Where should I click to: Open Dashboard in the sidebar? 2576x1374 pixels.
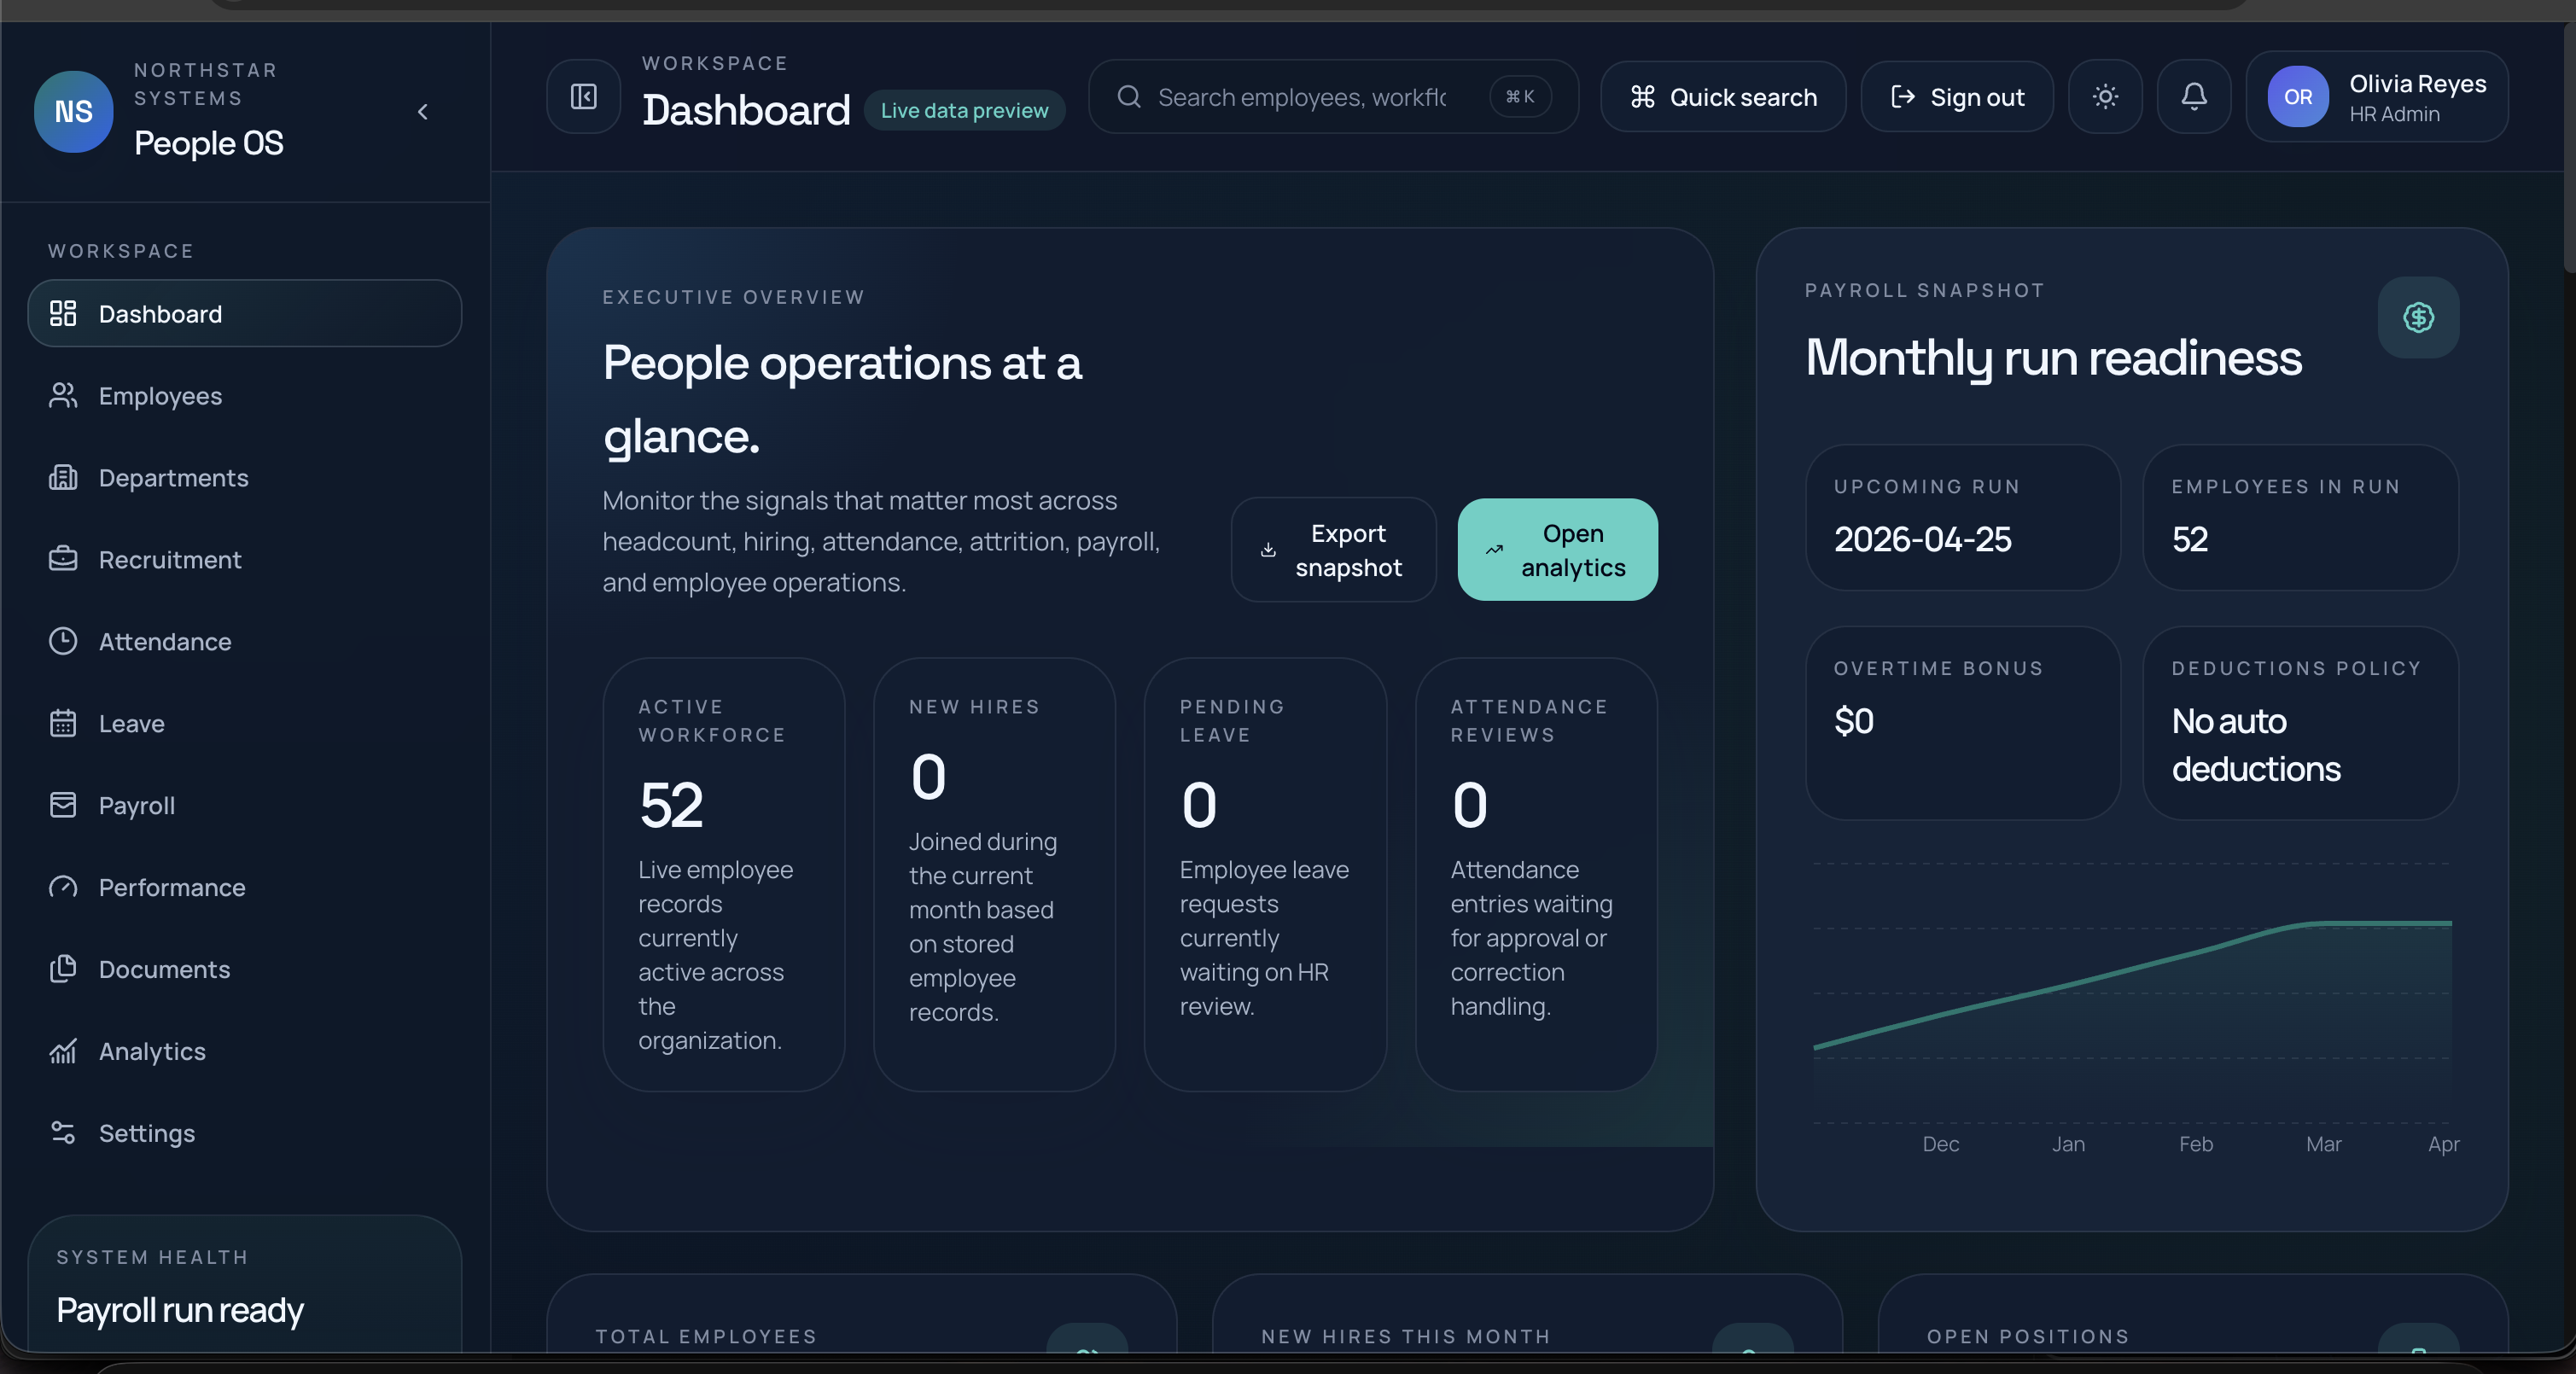(244, 313)
